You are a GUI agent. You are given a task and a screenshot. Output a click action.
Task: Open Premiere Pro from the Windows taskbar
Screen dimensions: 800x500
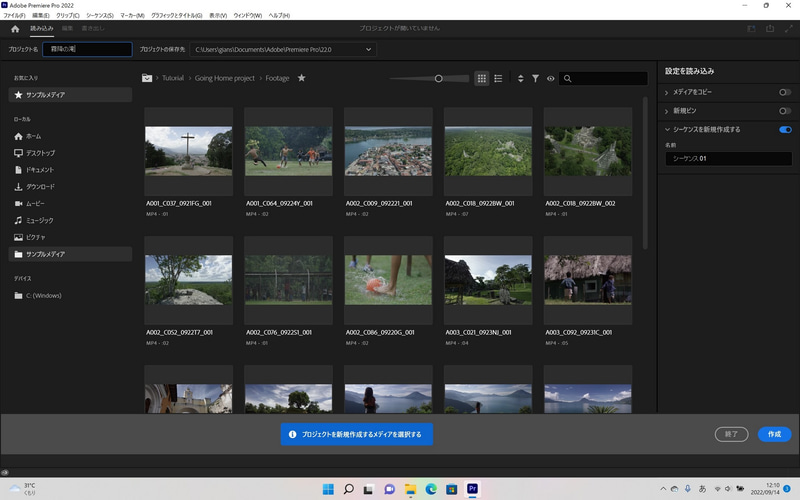point(473,489)
